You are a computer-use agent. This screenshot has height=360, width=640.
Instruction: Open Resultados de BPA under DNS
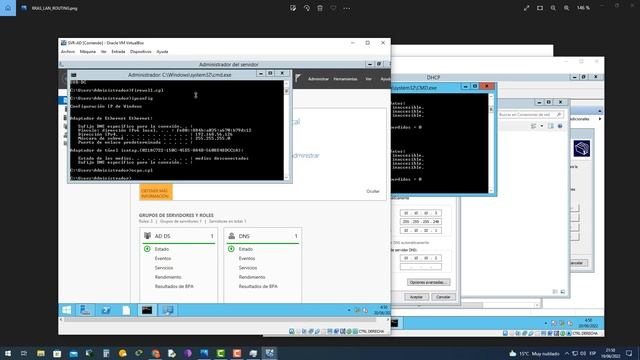pyautogui.click(x=258, y=287)
